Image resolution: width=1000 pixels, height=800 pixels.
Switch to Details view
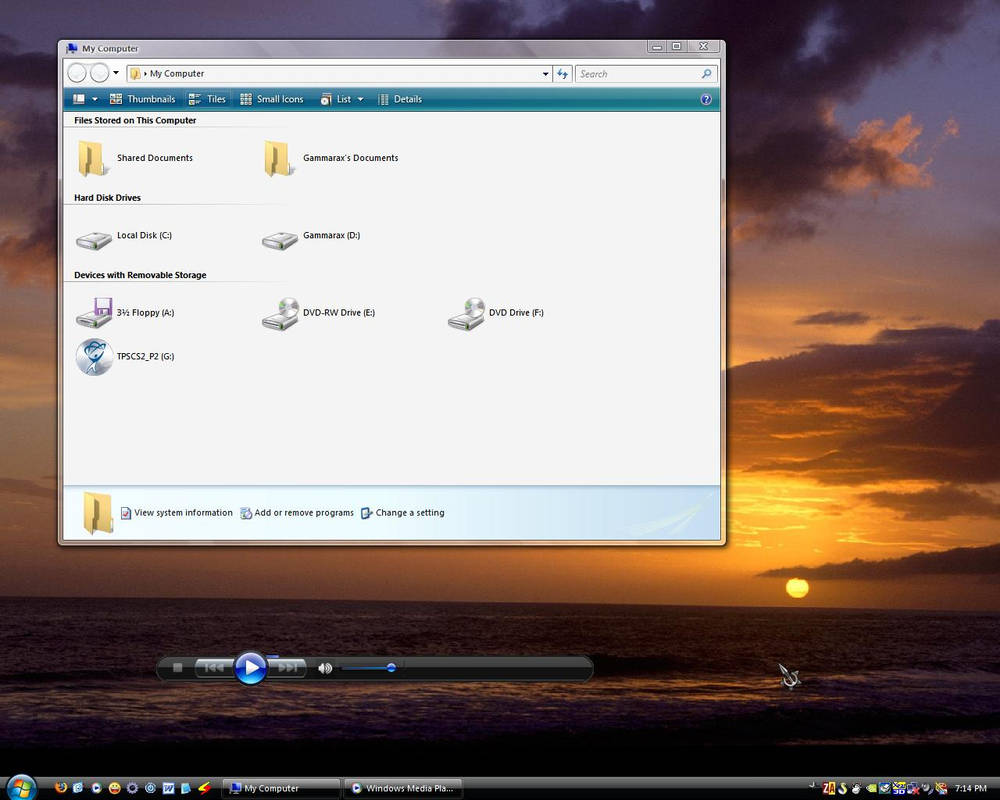click(400, 99)
